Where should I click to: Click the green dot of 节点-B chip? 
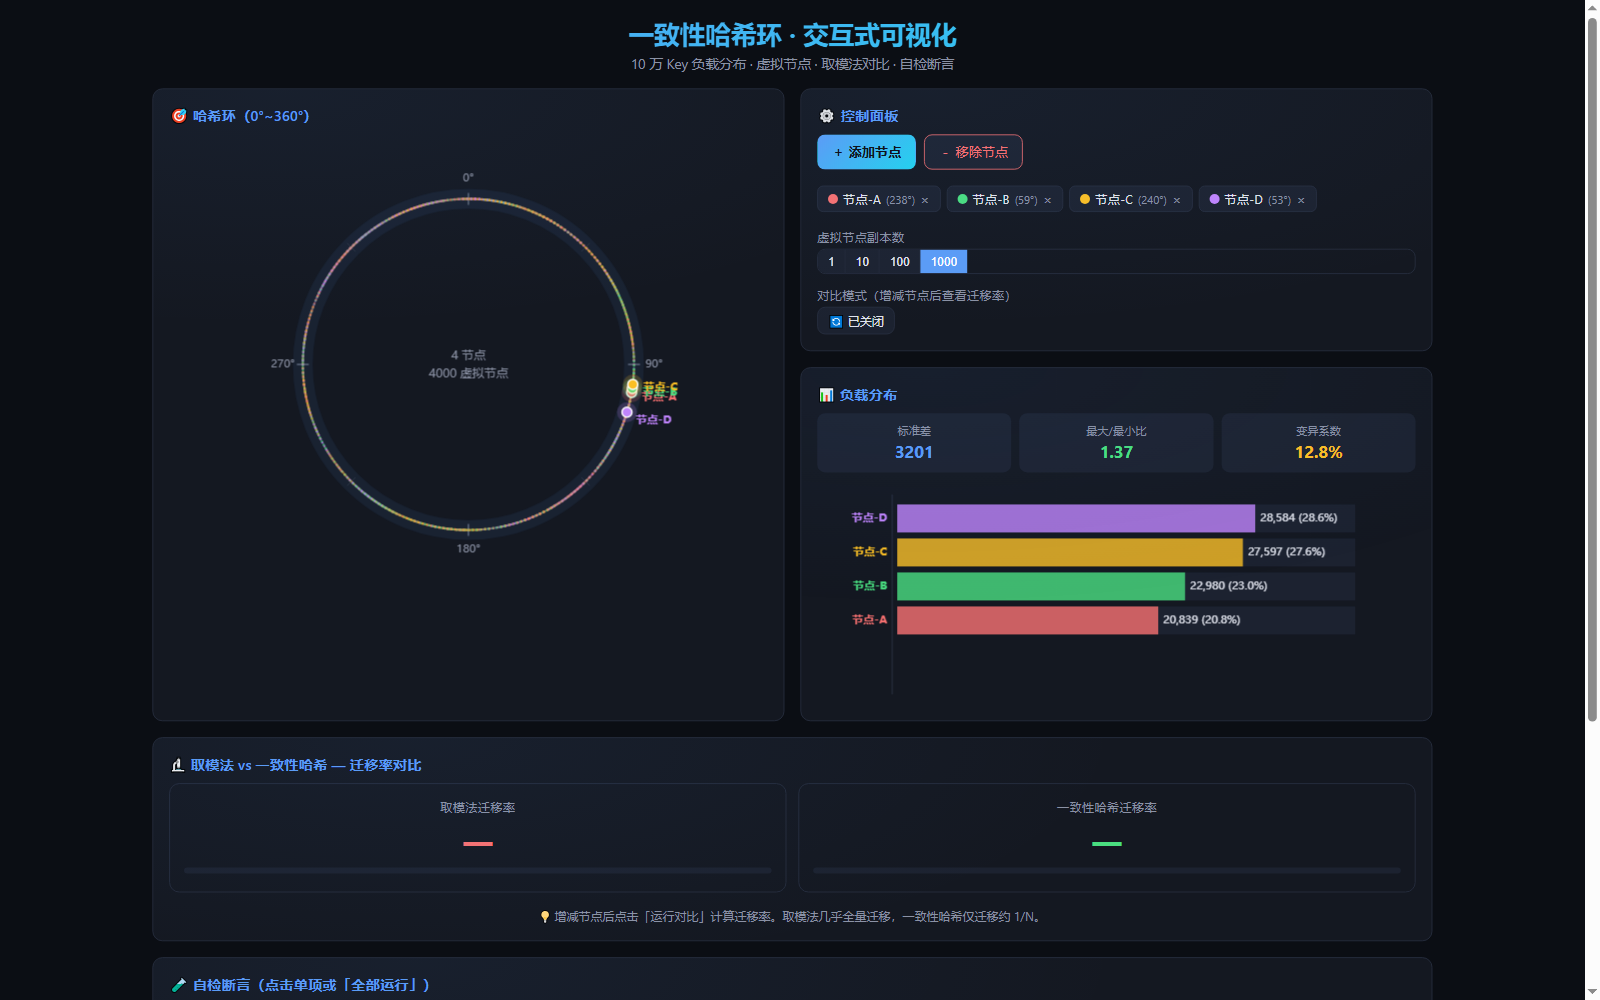963,199
